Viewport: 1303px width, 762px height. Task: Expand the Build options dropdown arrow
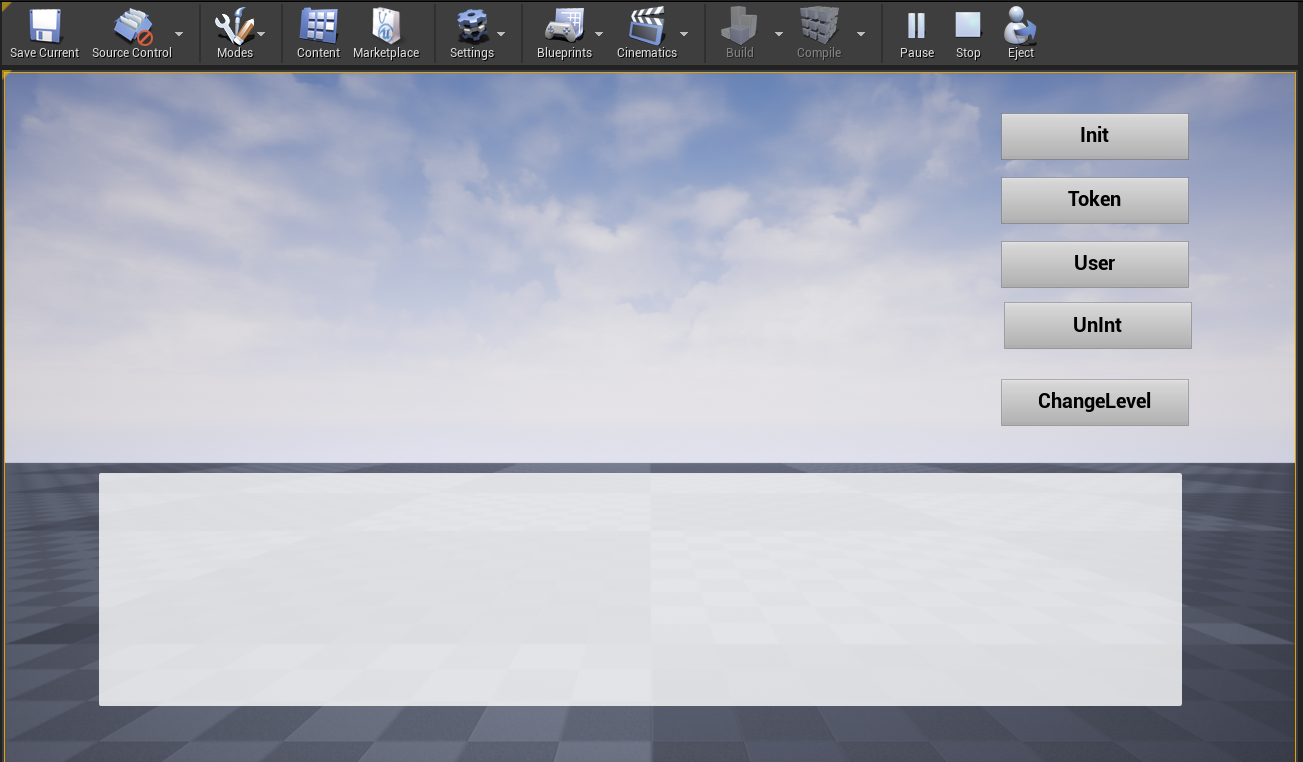pos(779,34)
